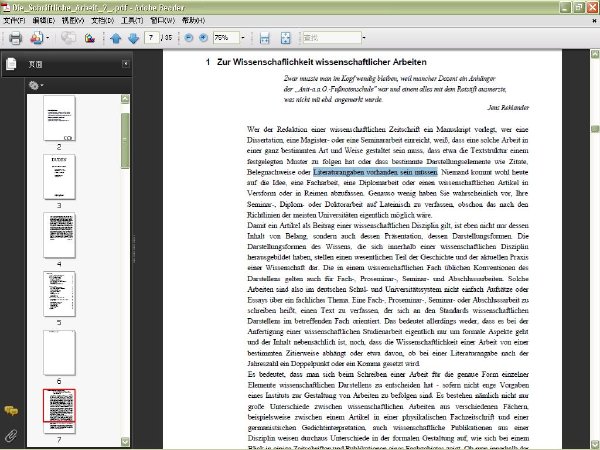Click the Print icon in the toolbar
600x450 pixels.
coord(15,38)
